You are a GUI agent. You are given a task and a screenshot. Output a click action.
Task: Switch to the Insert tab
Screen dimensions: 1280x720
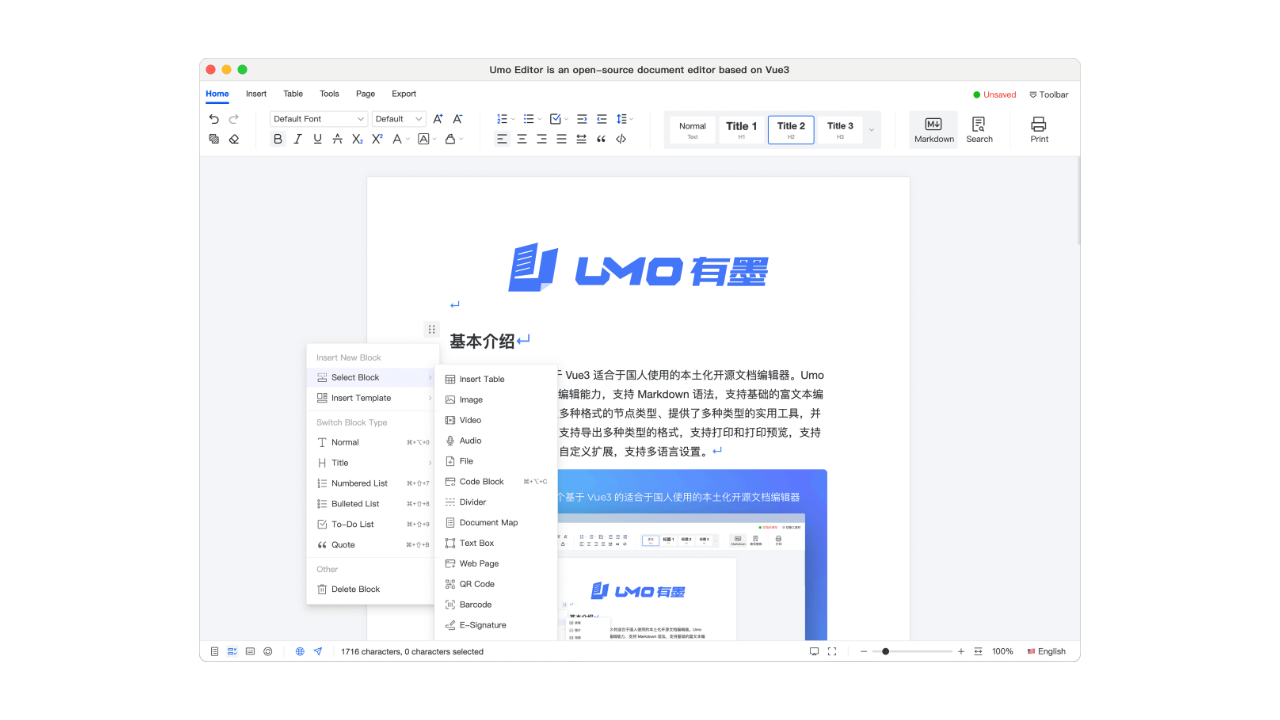256,93
